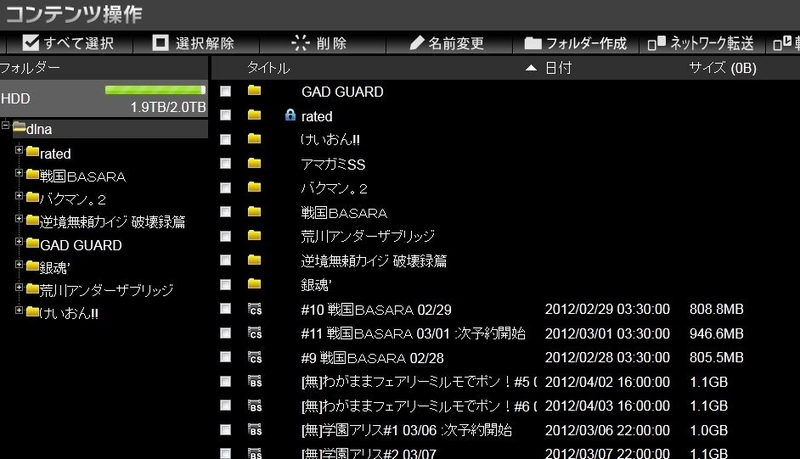Click the date 2012/02/29 03:30:00

[x=607, y=309]
